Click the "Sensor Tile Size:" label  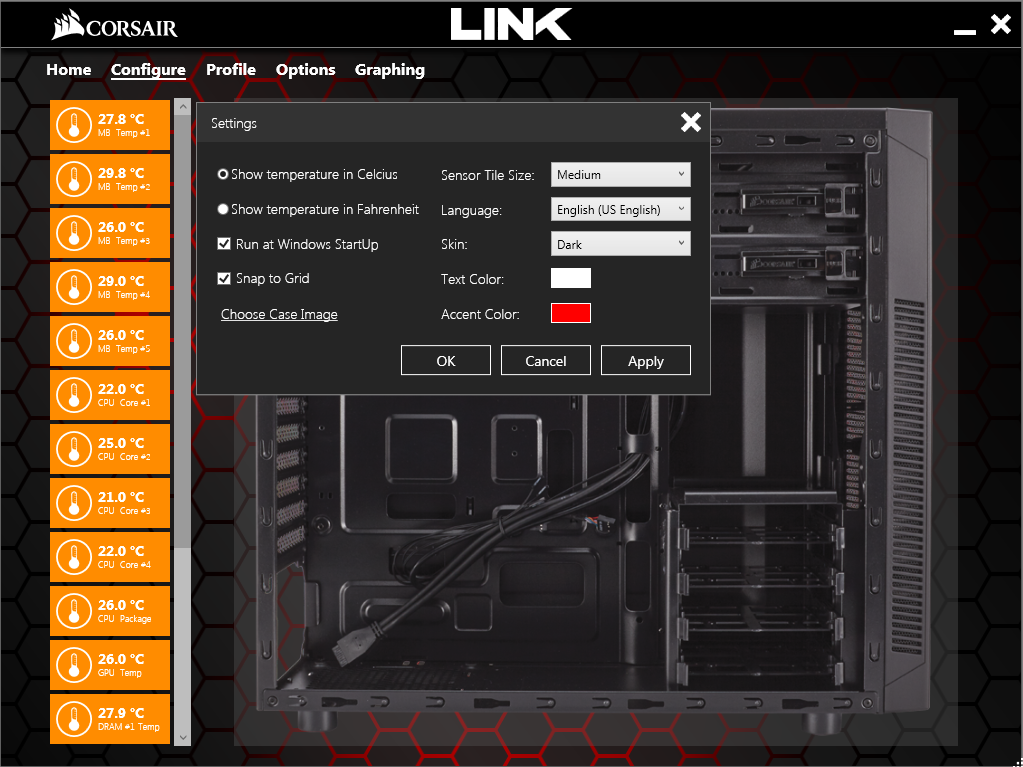(487, 175)
